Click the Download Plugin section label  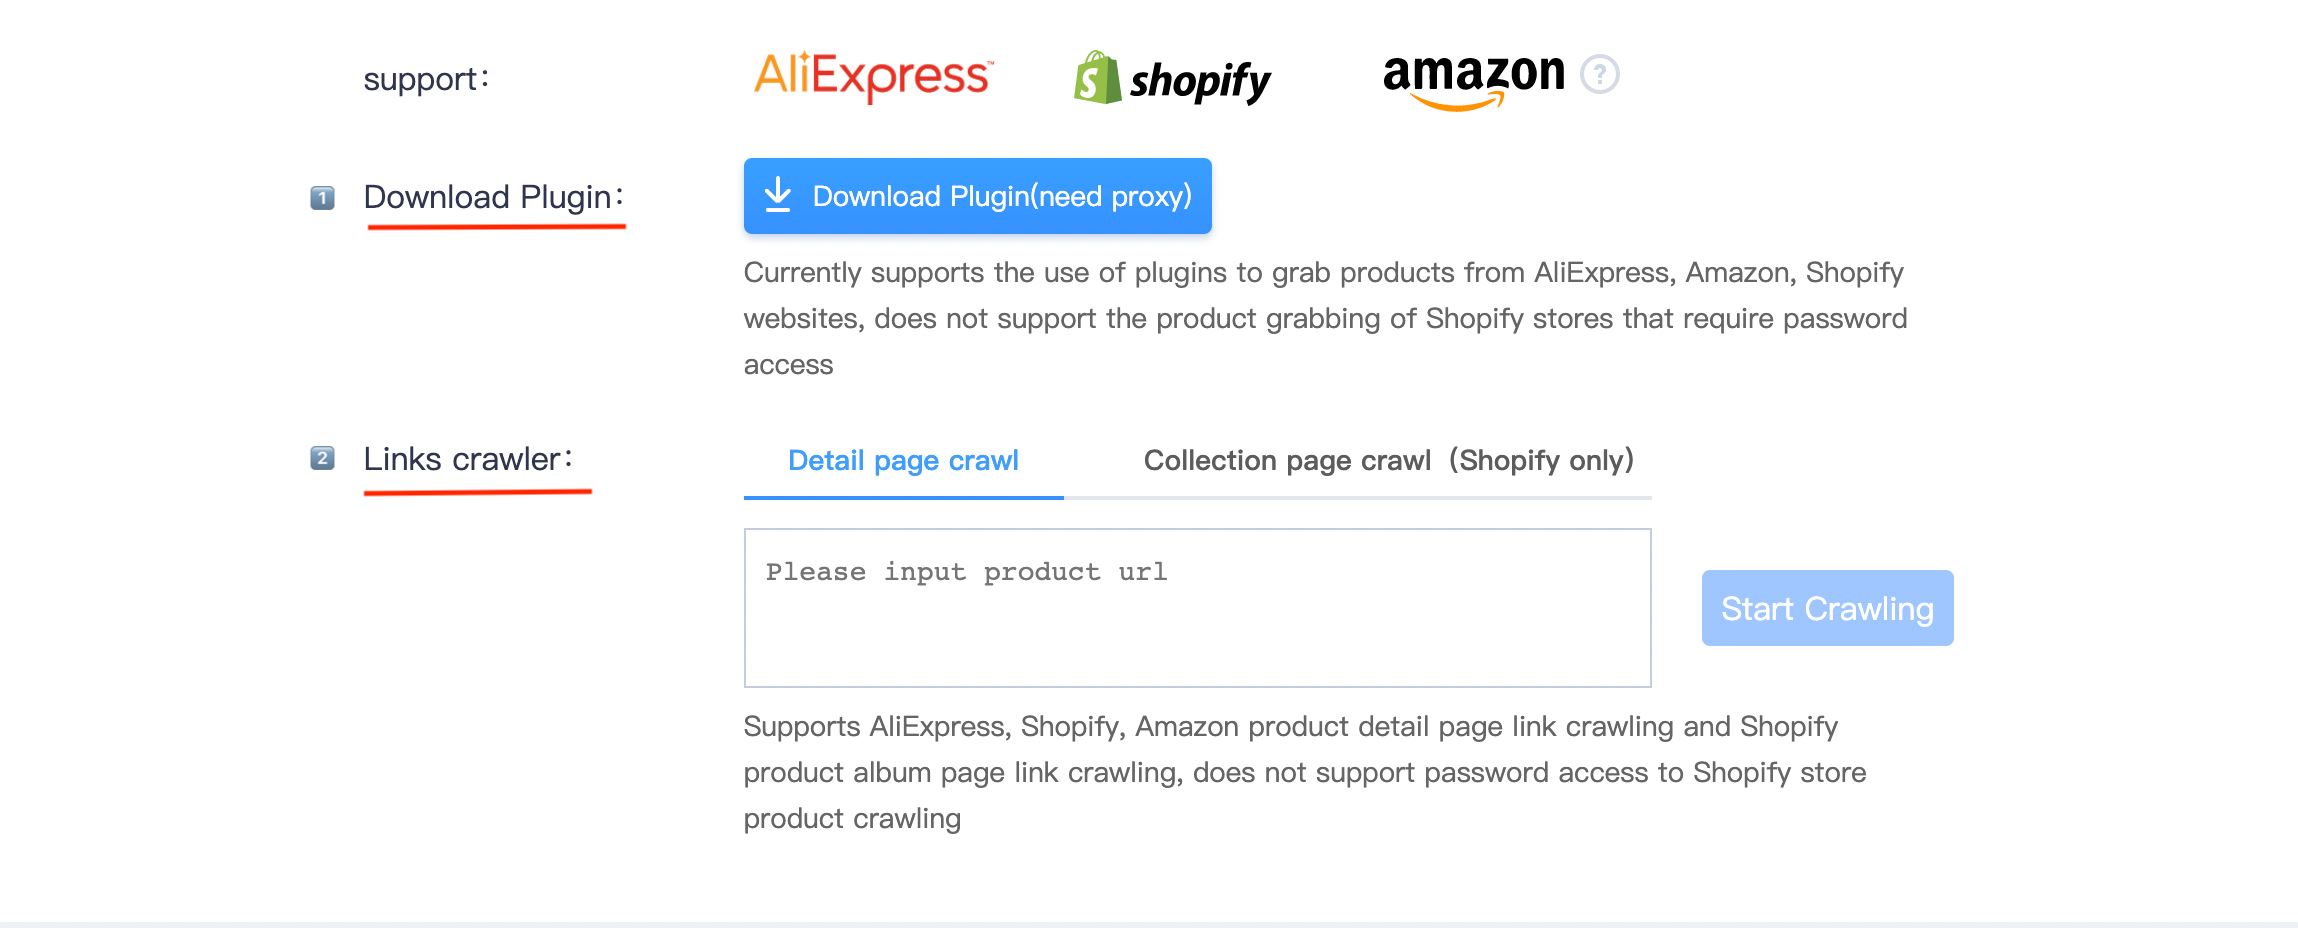pyautogui.click(x=494, y=197)
